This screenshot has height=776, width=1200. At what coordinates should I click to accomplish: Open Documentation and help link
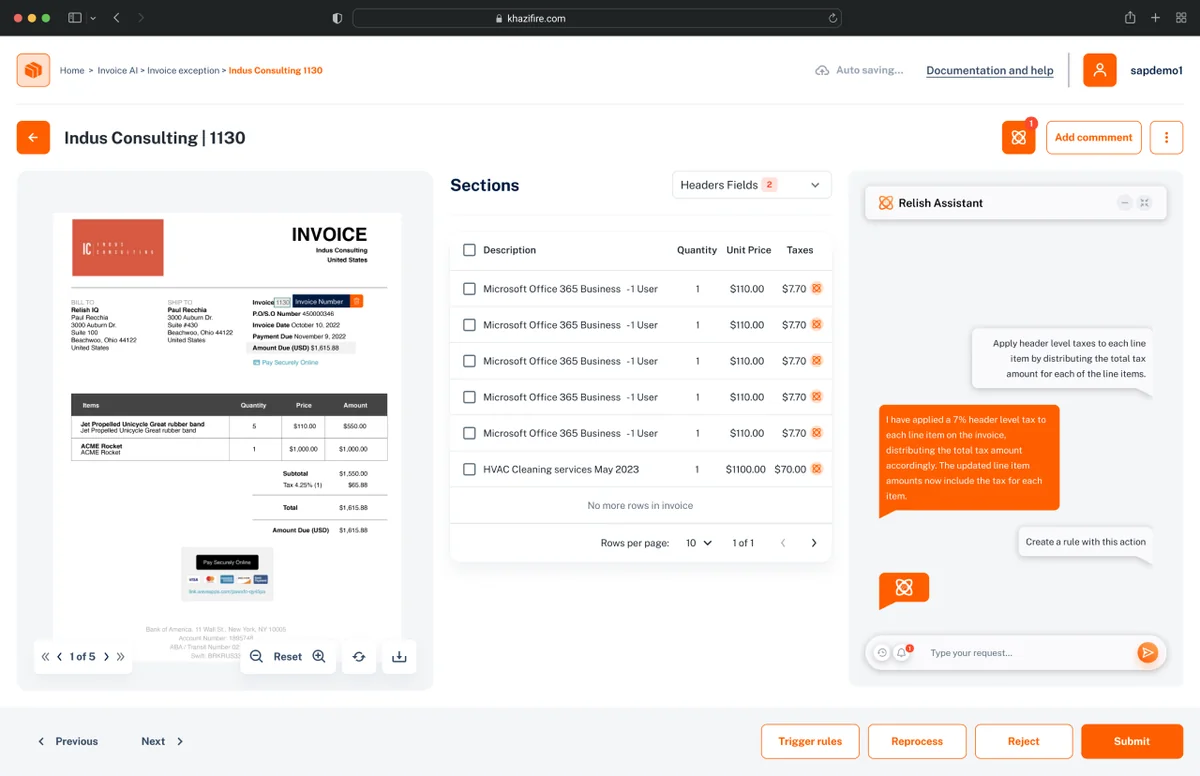990,71
